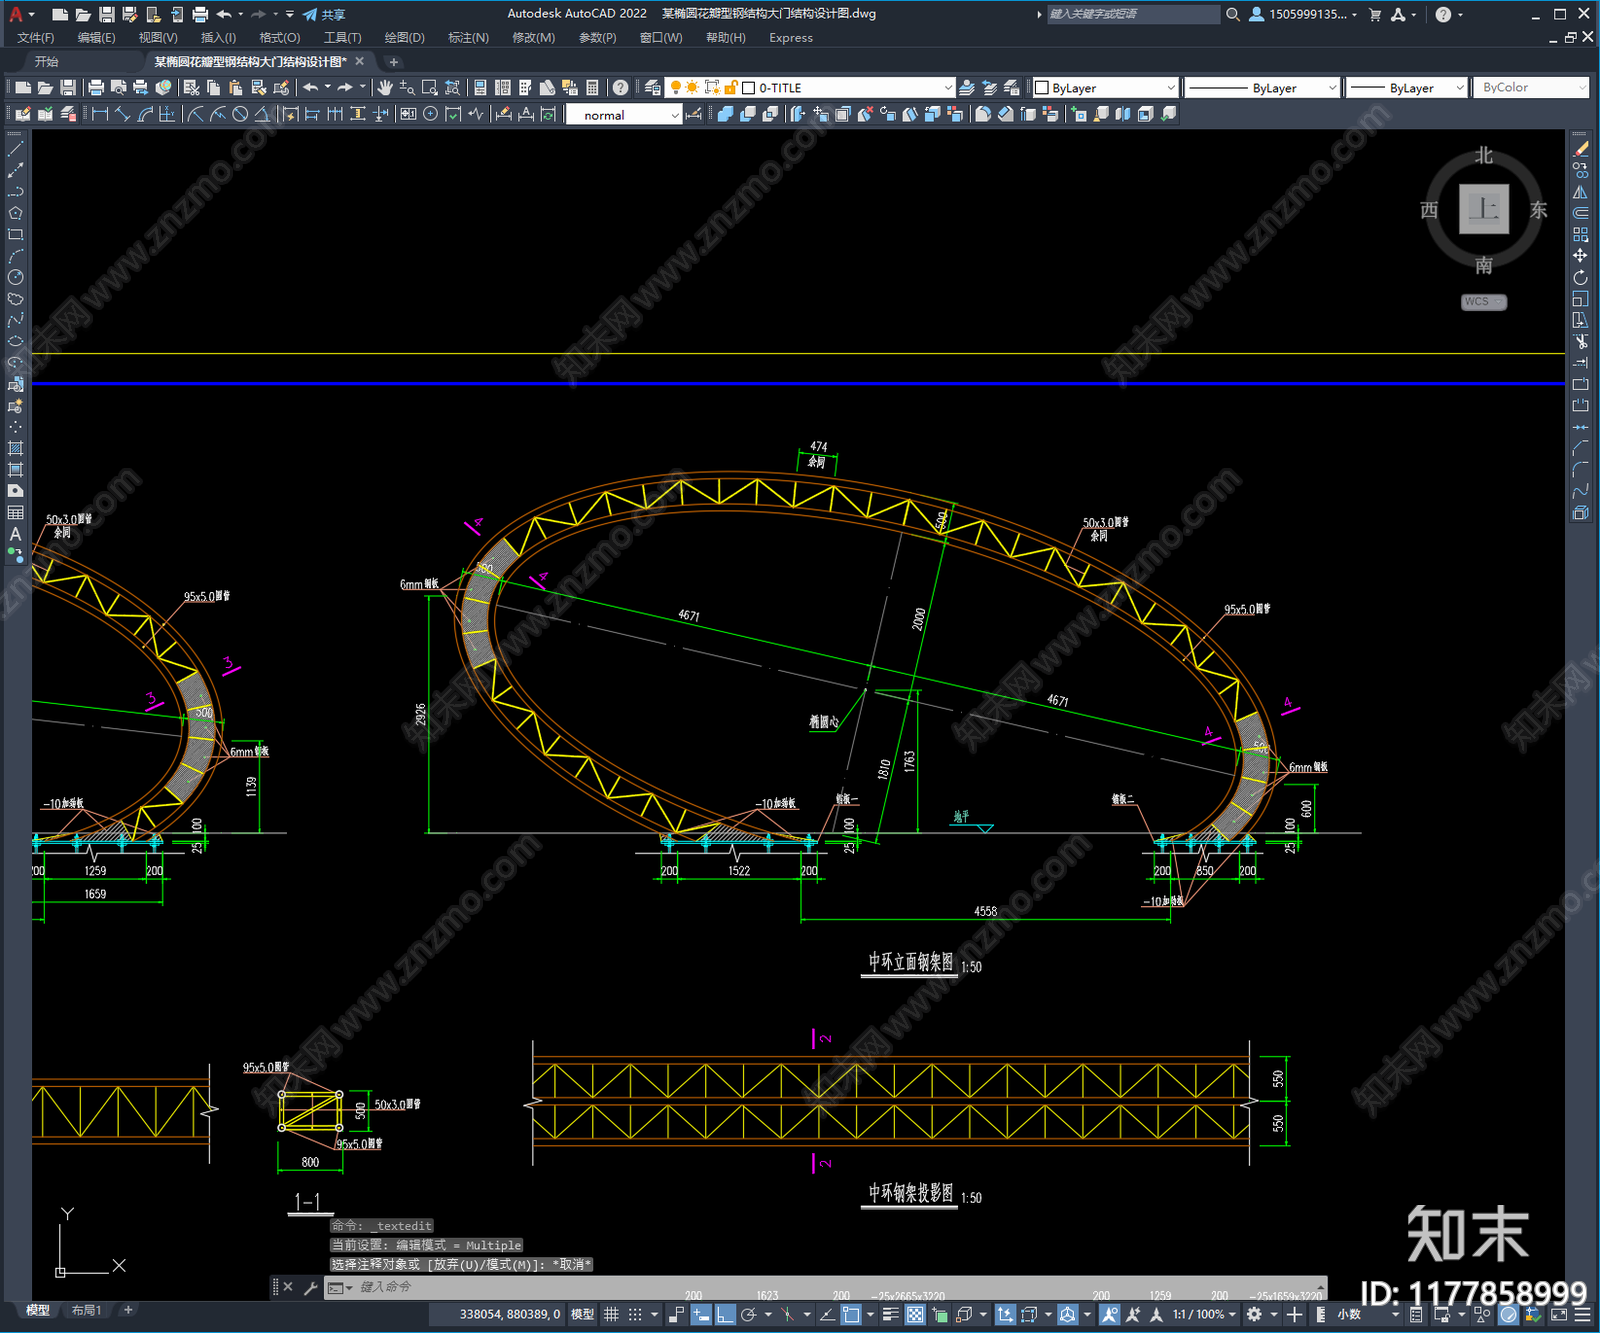Select the Linear dimension tool
The image size is (1600, 1333).
[100, 114]
